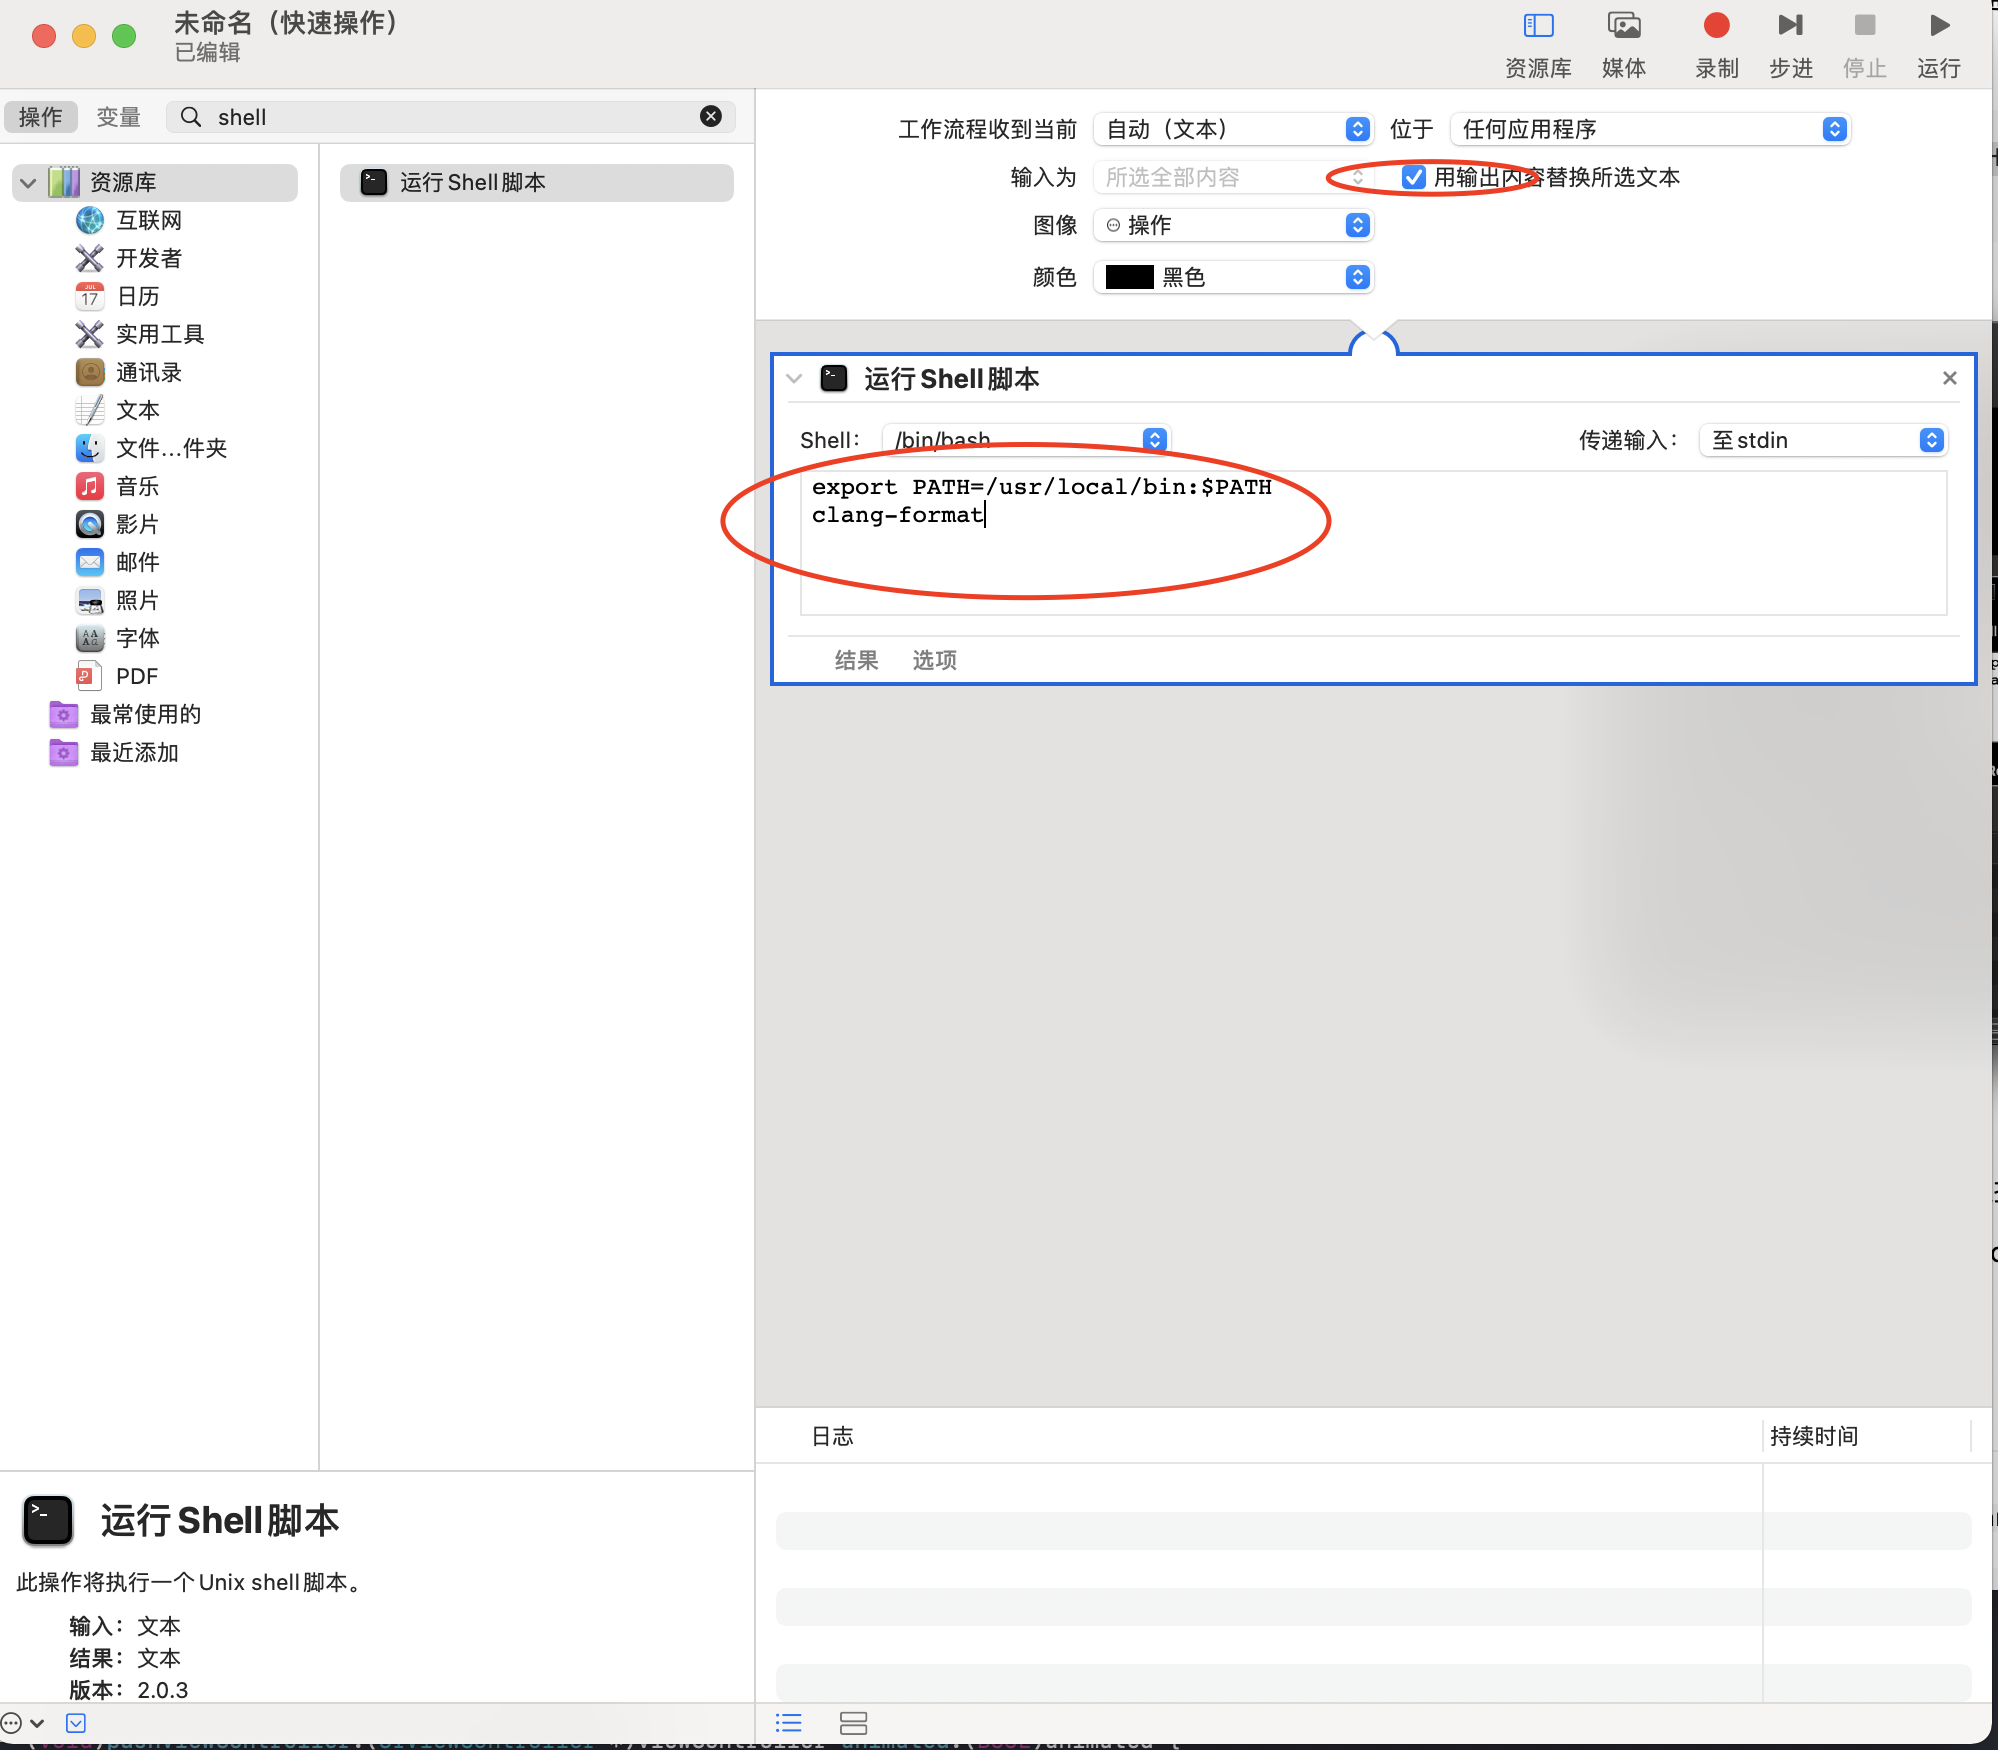
Task: Open the Results (结果) section
Action: (856, 660)
